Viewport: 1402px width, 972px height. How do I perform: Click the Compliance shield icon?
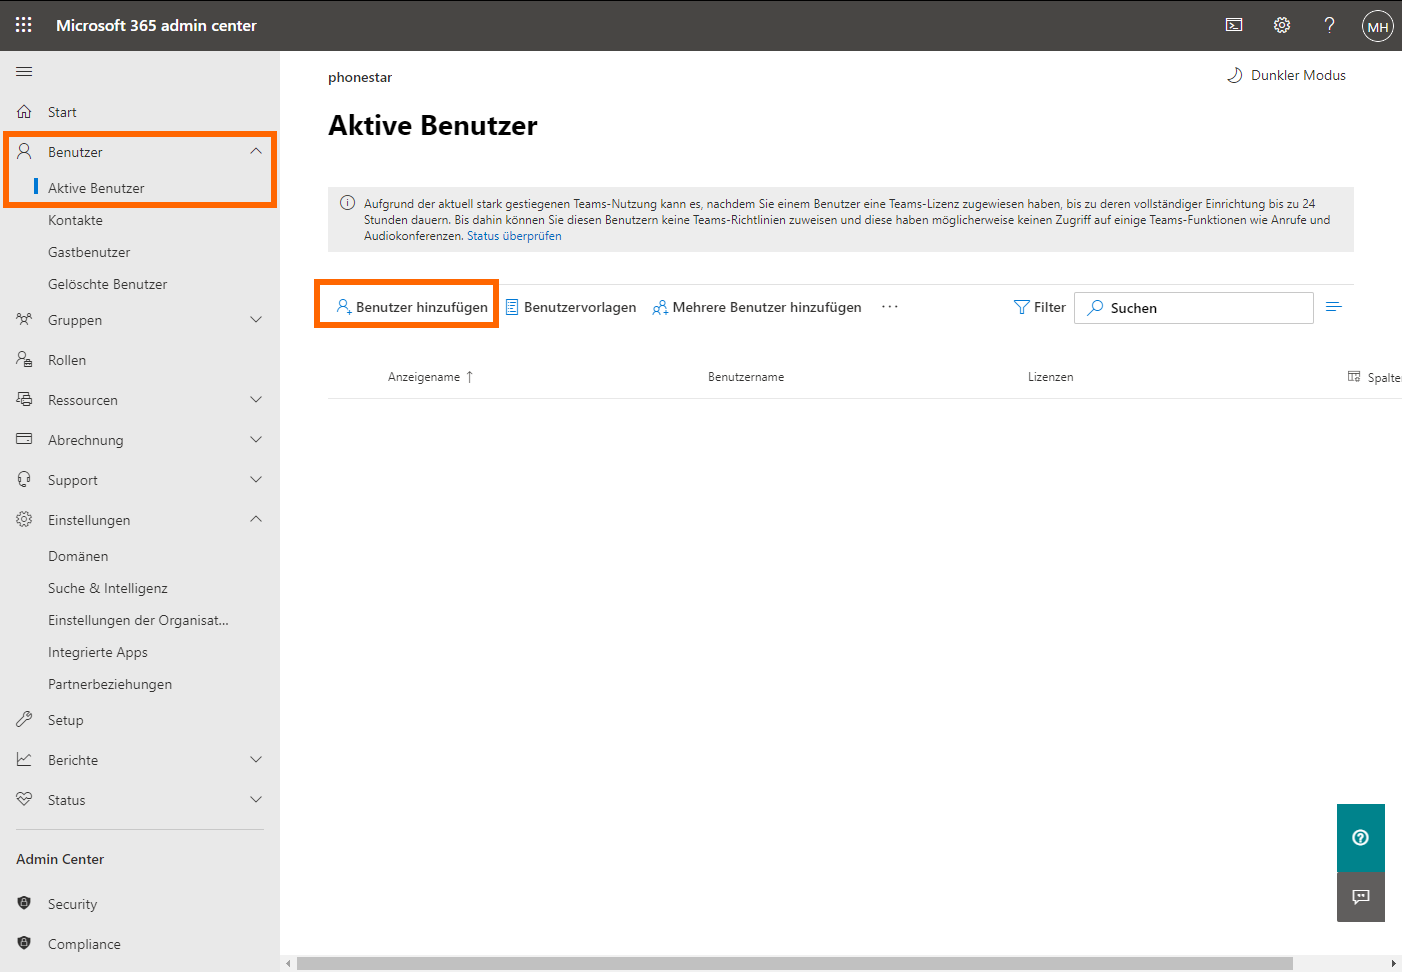pyautogui.click(x=24, y=943)
